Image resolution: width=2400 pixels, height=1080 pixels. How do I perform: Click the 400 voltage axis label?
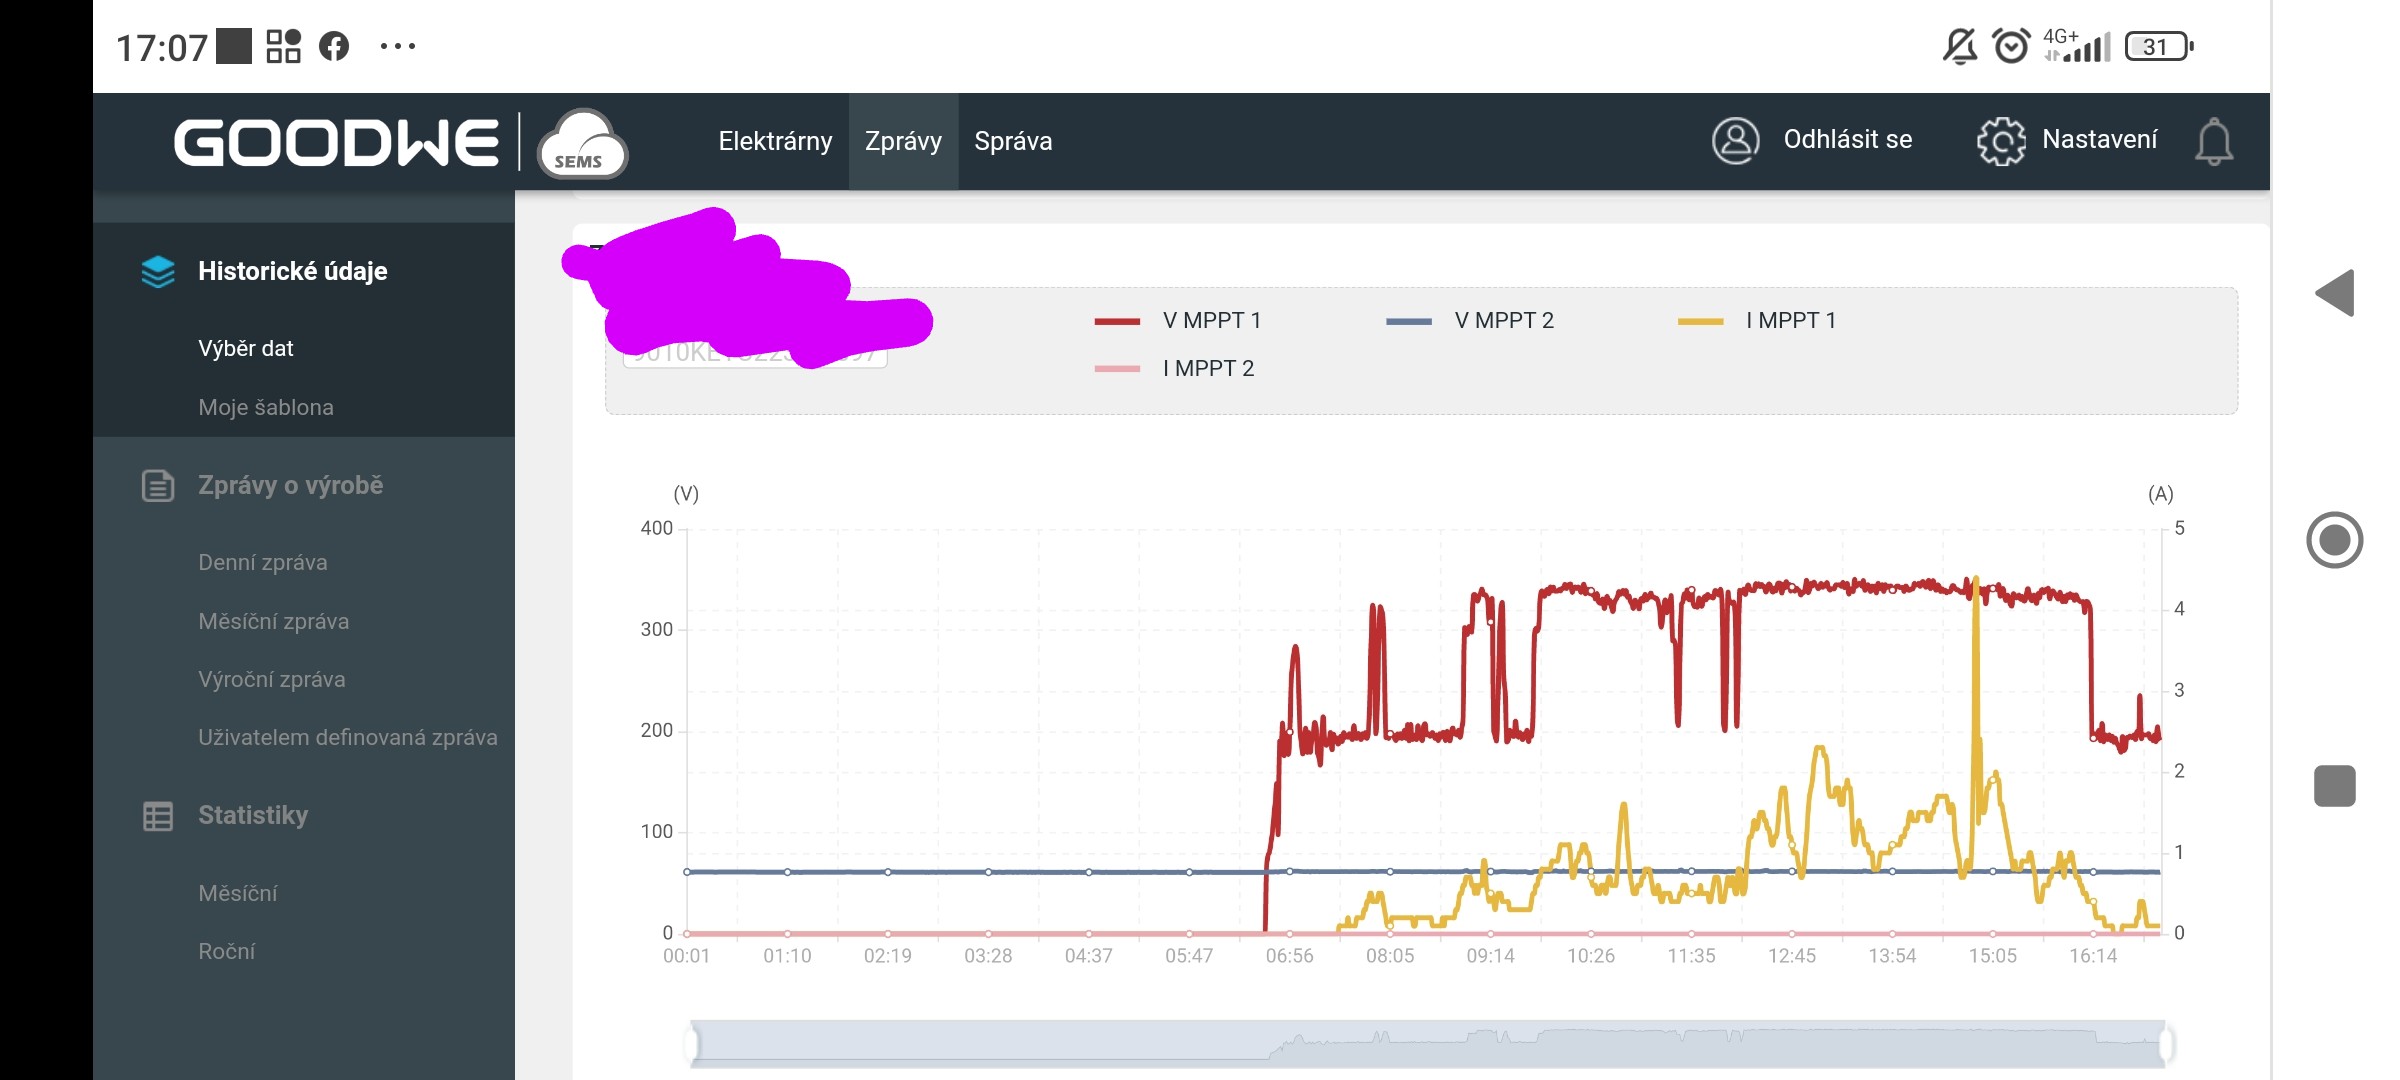coord(657,528)
